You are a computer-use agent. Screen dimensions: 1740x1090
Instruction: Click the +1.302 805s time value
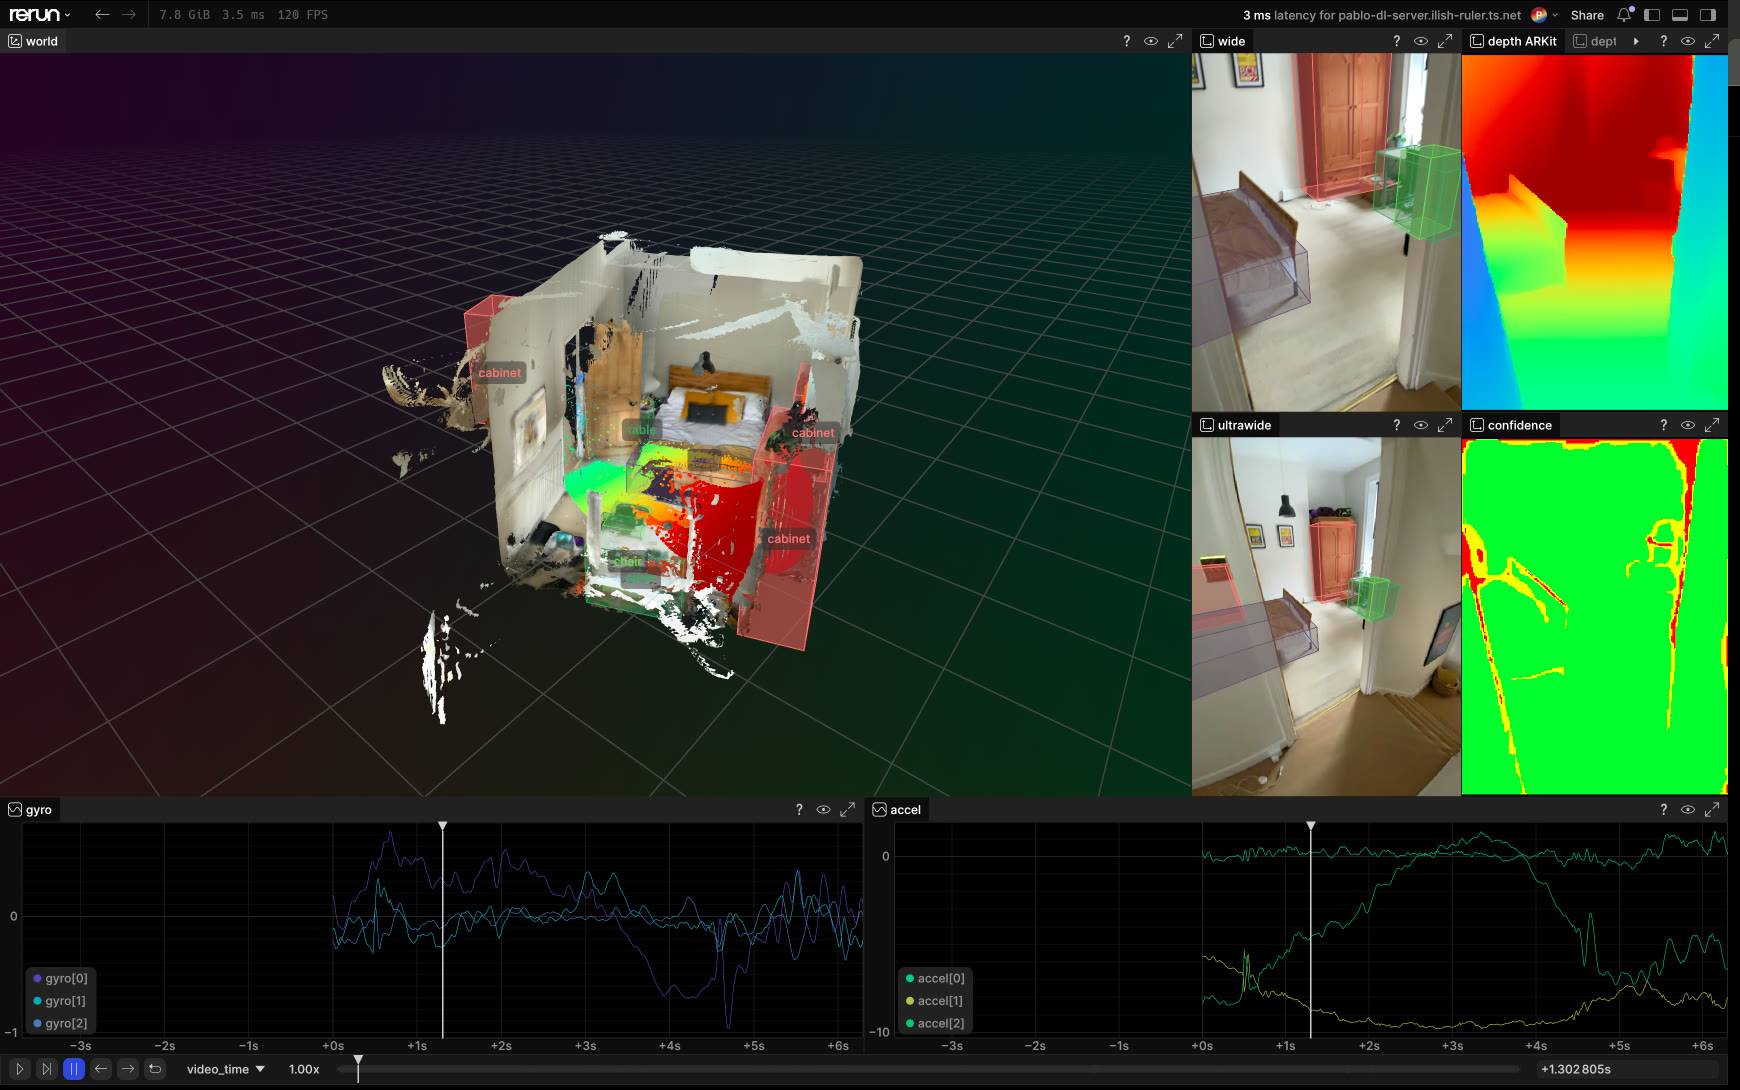coord(1576,1069)
